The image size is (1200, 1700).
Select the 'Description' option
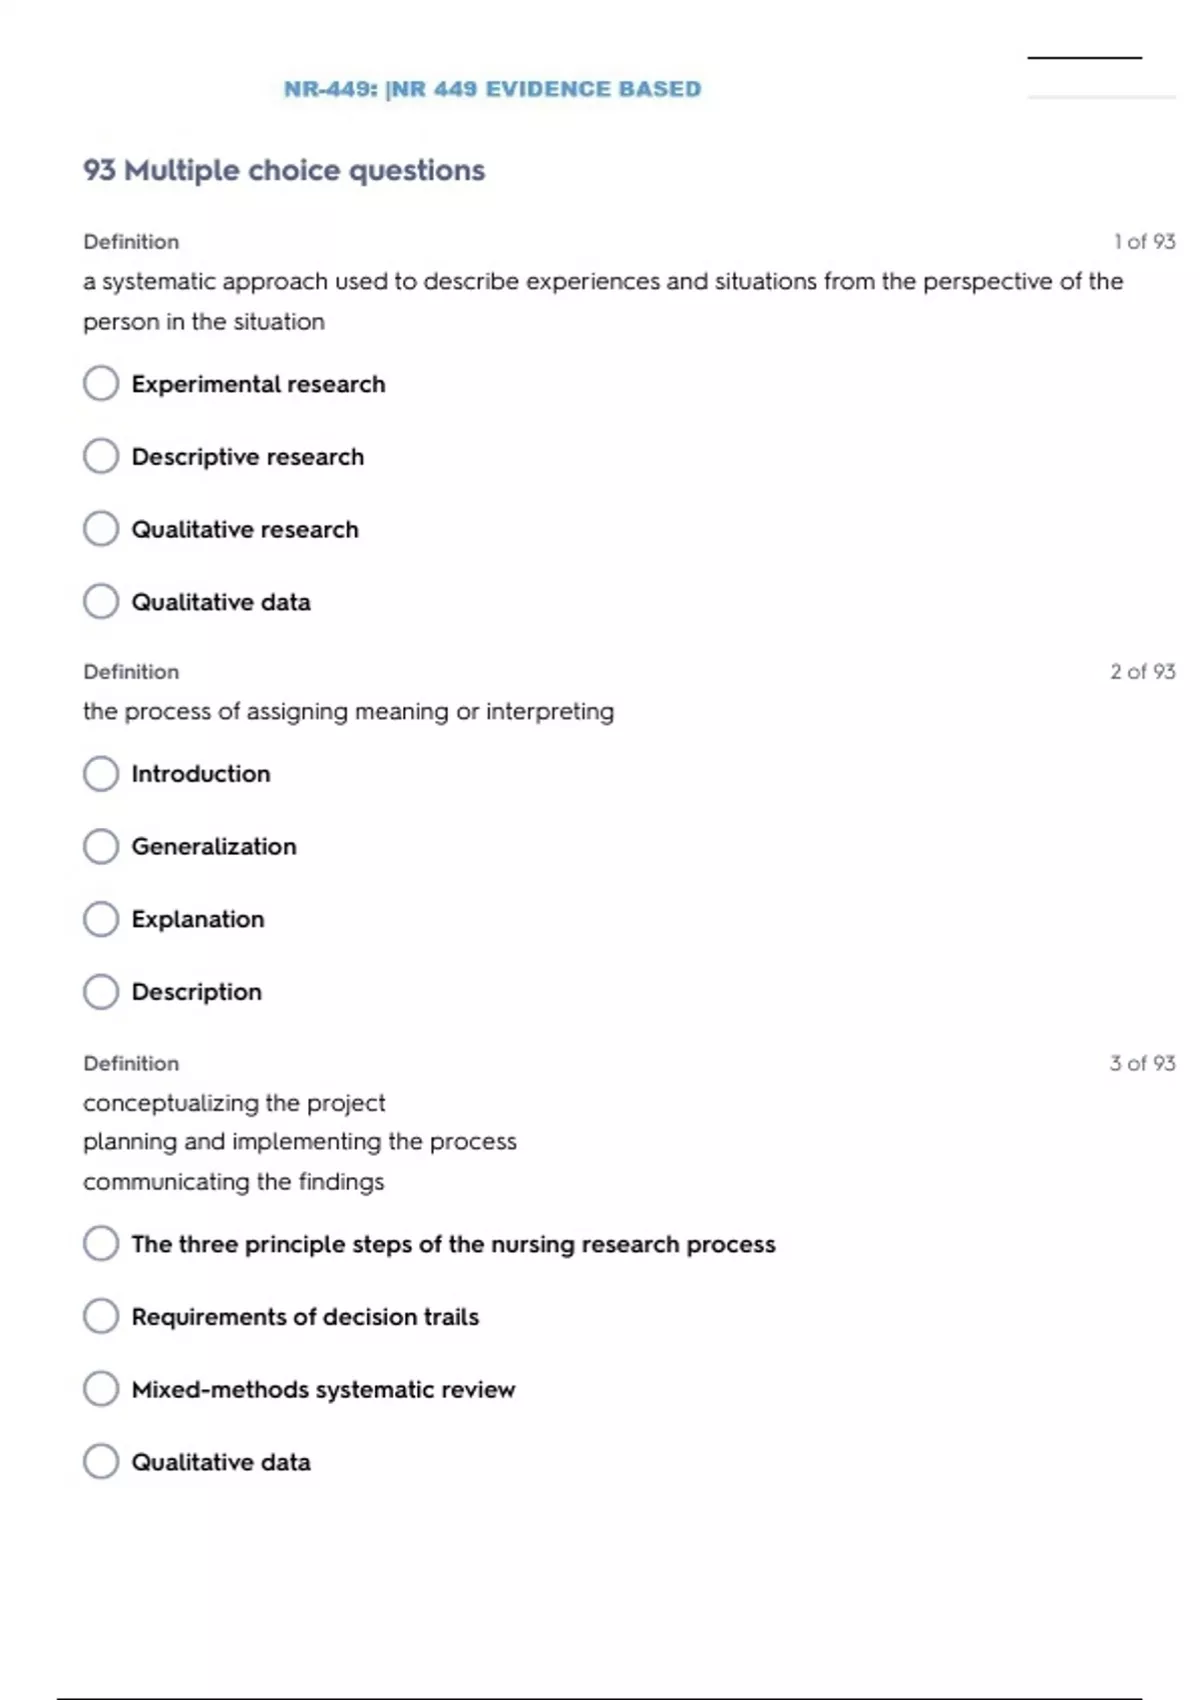[101, 991]
